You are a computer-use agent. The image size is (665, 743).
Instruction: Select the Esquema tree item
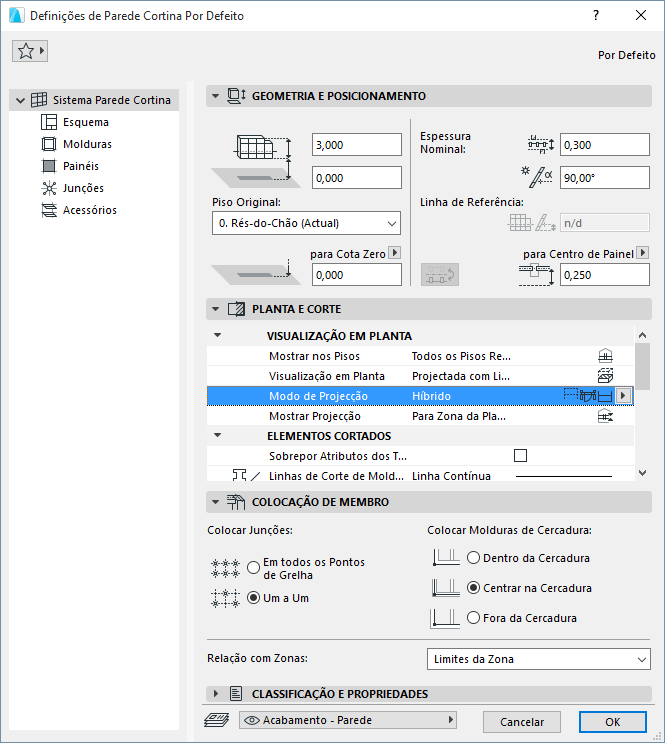click(x=86, y=122)
